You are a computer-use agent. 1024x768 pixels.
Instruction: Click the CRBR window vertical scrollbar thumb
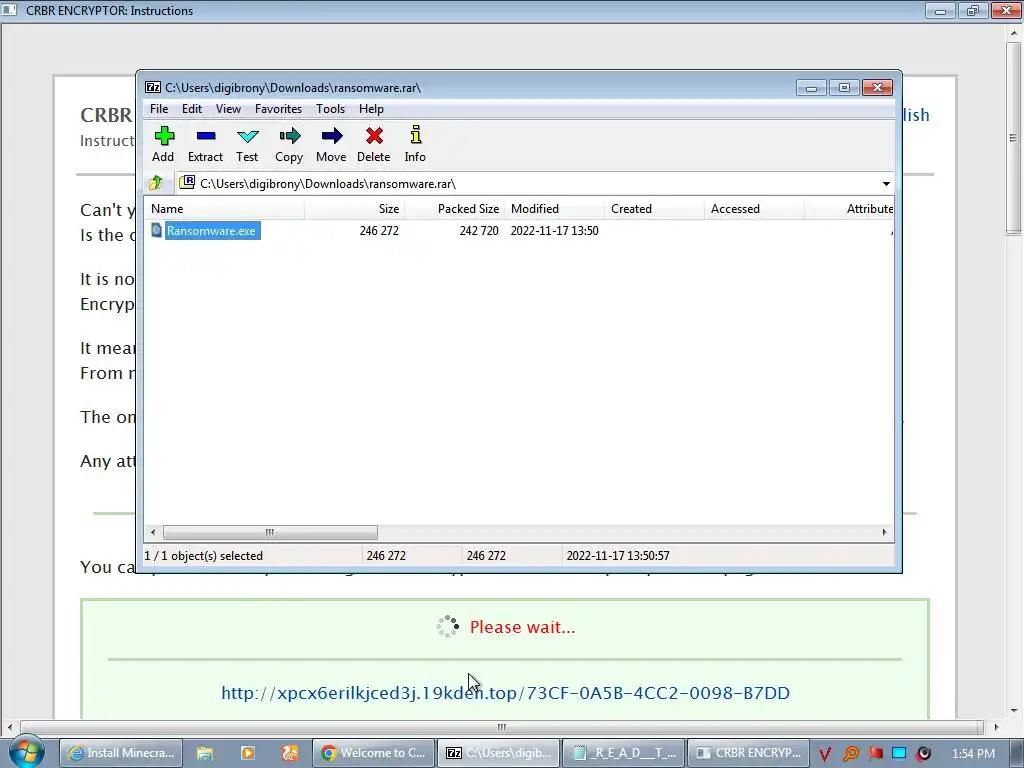(1013, 138)
